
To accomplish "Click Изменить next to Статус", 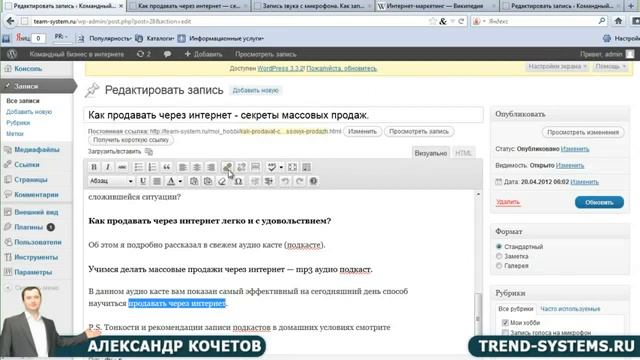I will (575, 149).
